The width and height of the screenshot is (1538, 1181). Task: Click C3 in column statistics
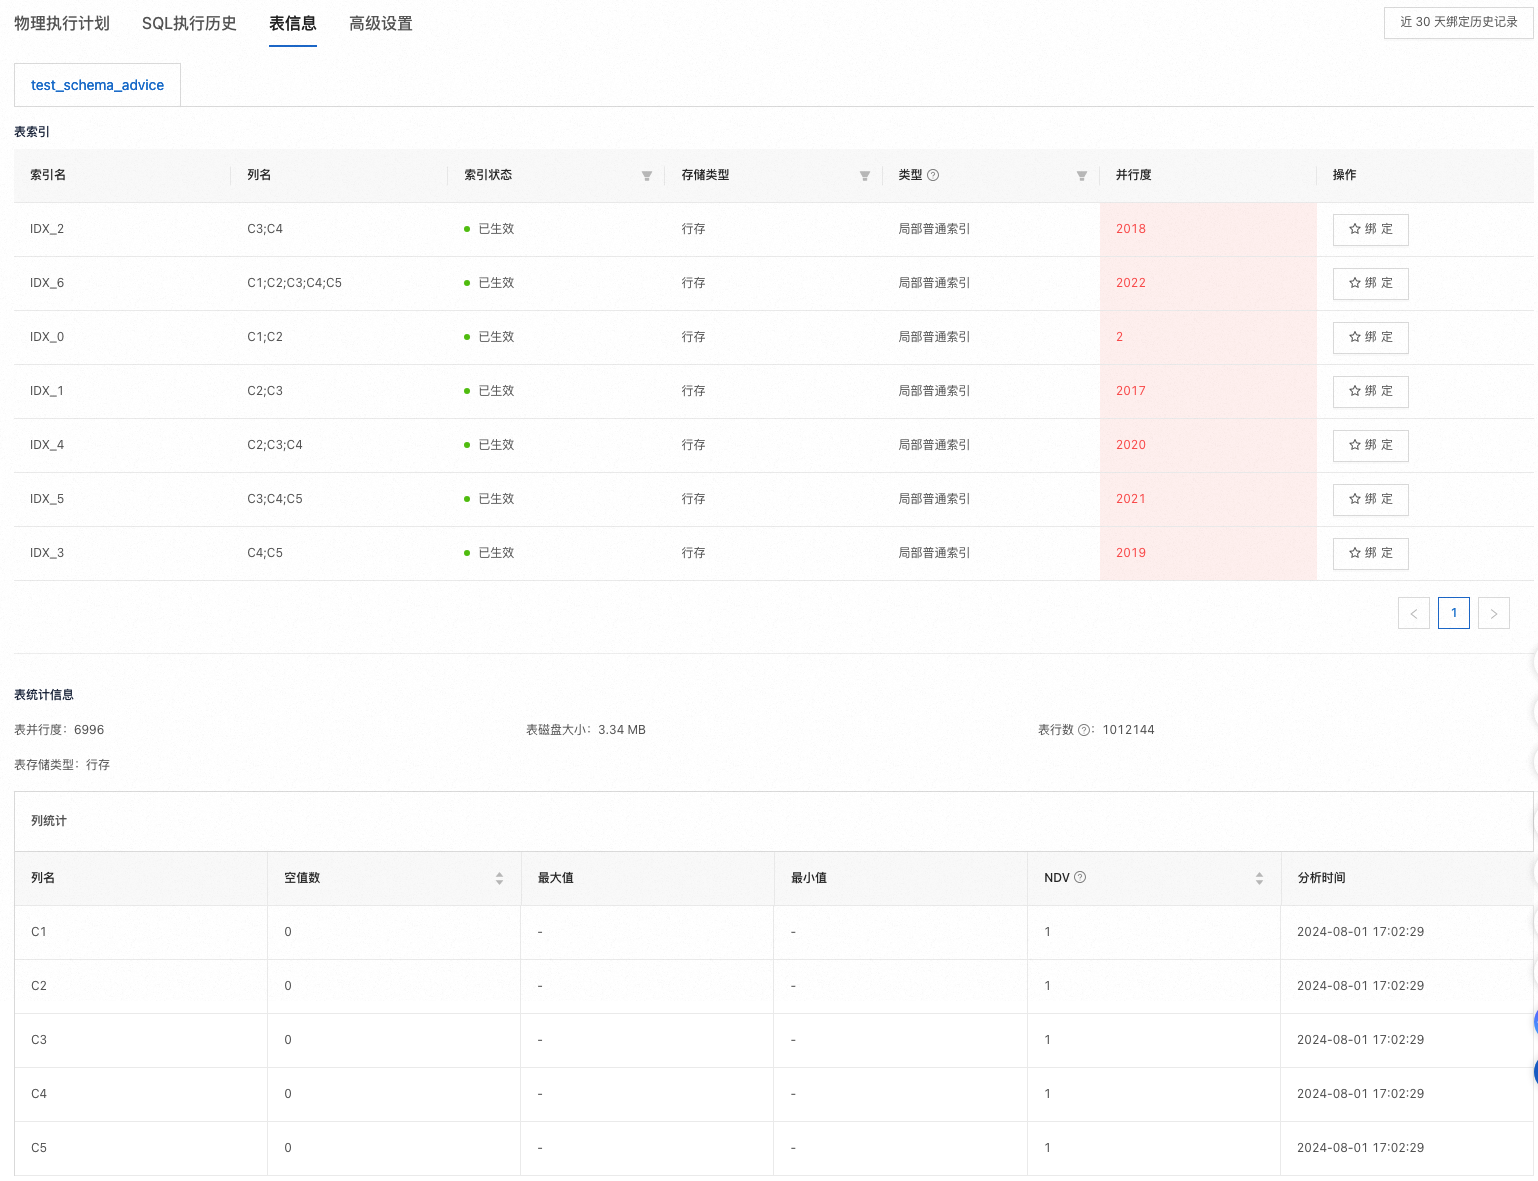click(x=39, y=1040)
